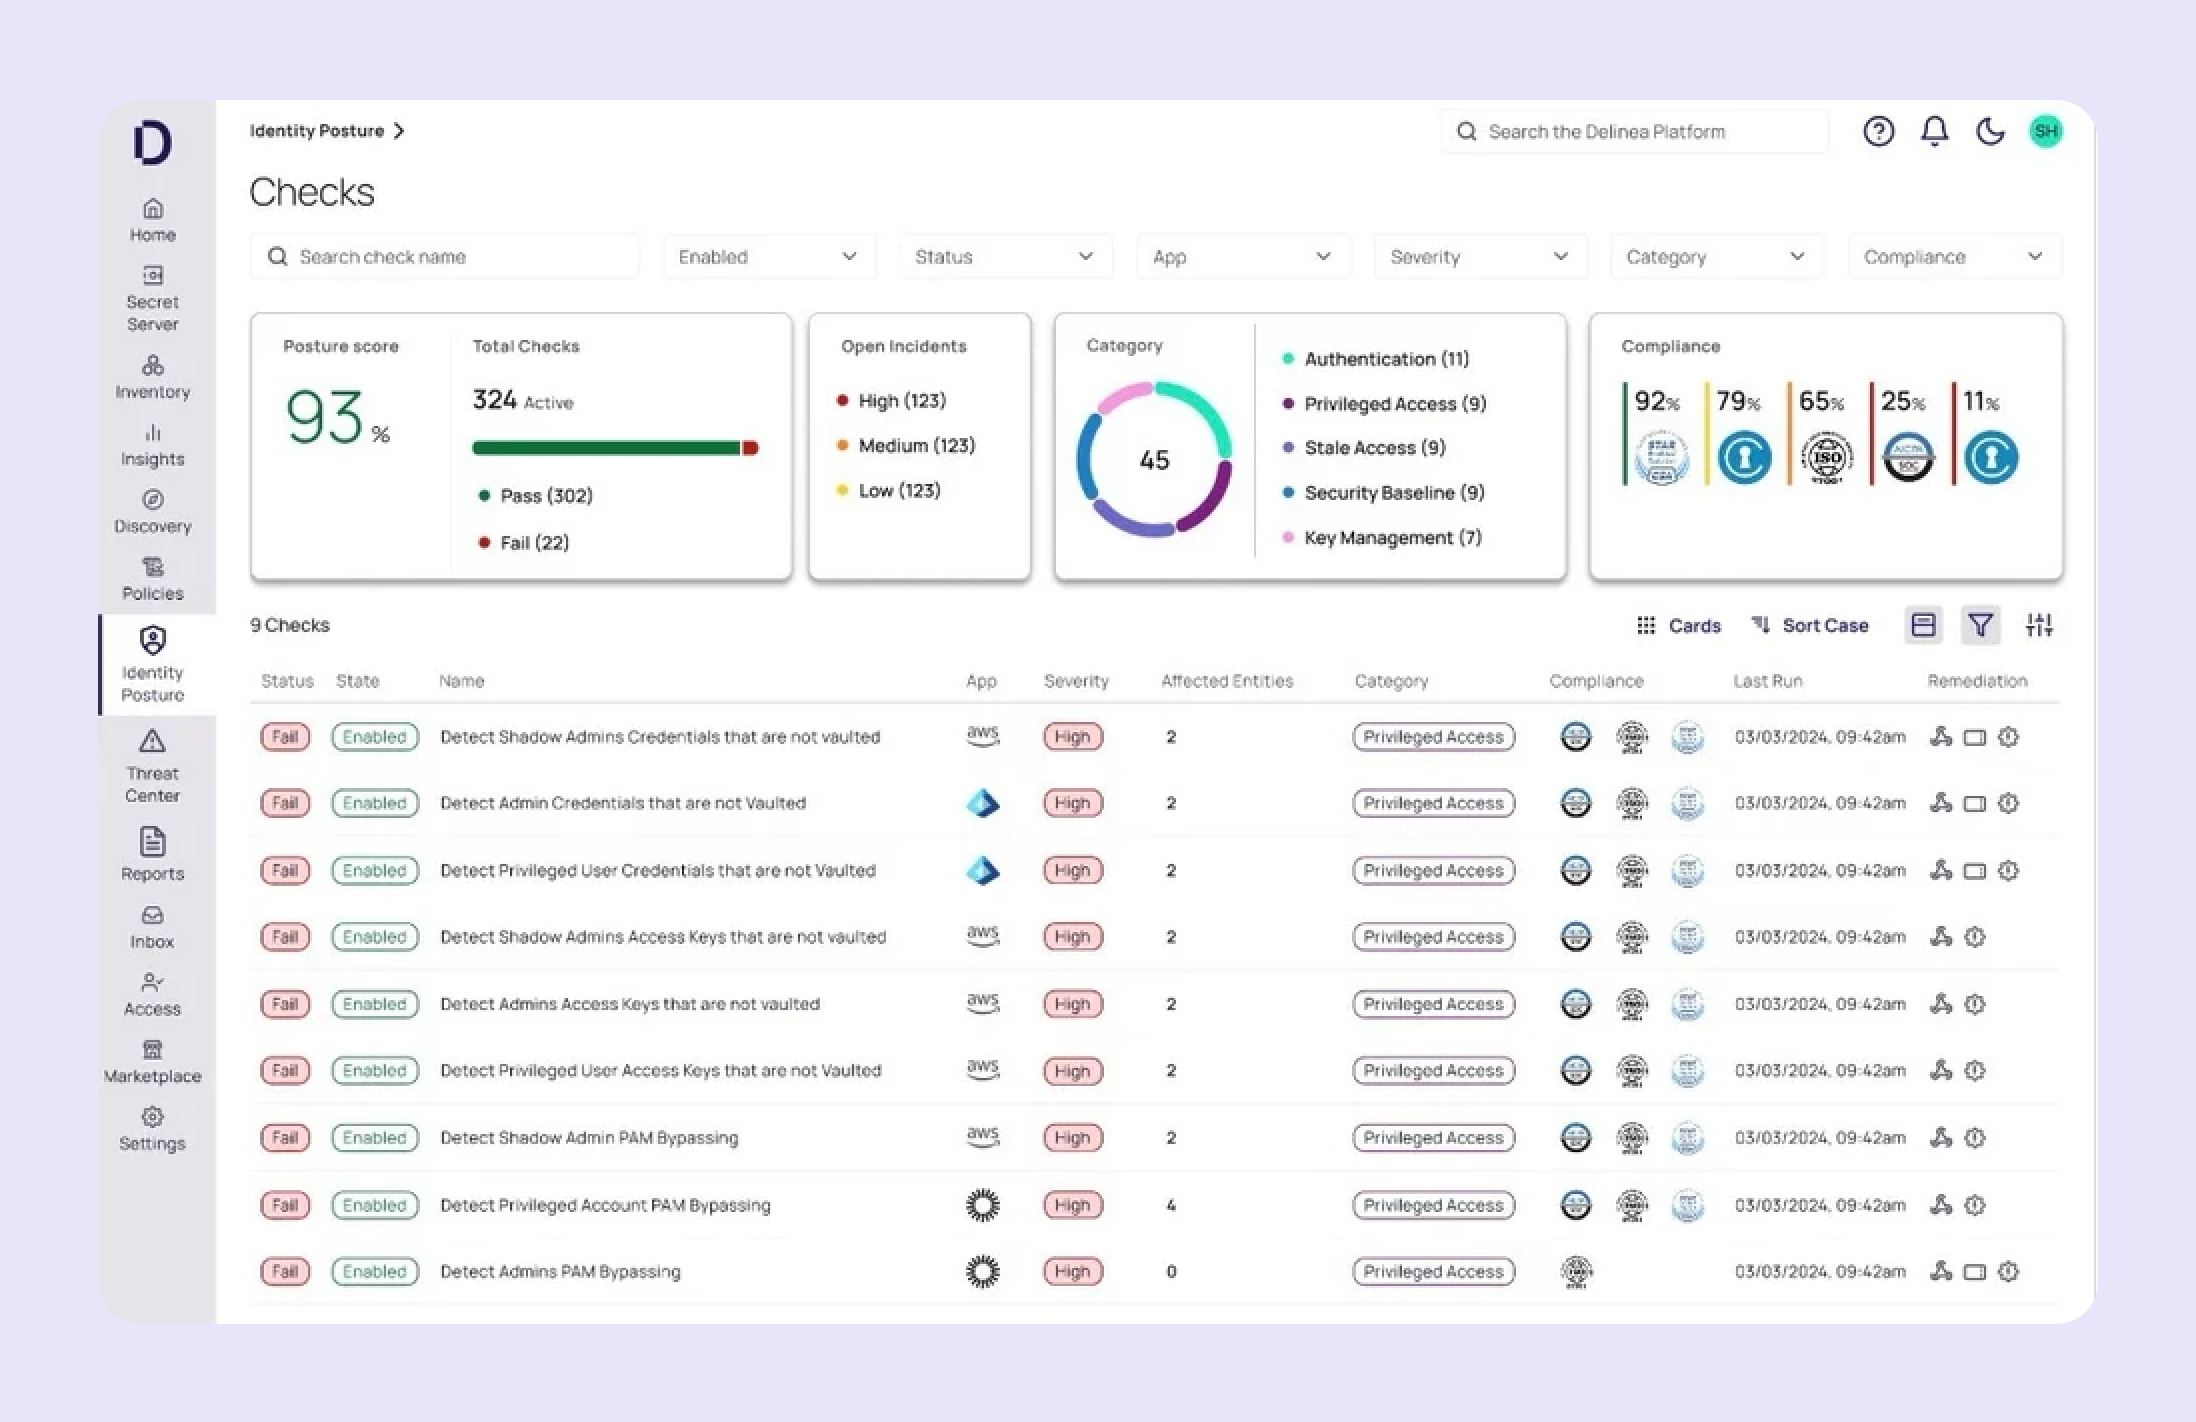The width and height of the screenshot is (2196, 1422).
Task: Click Authentication (11) category legend
Action: coord(1376,359)
